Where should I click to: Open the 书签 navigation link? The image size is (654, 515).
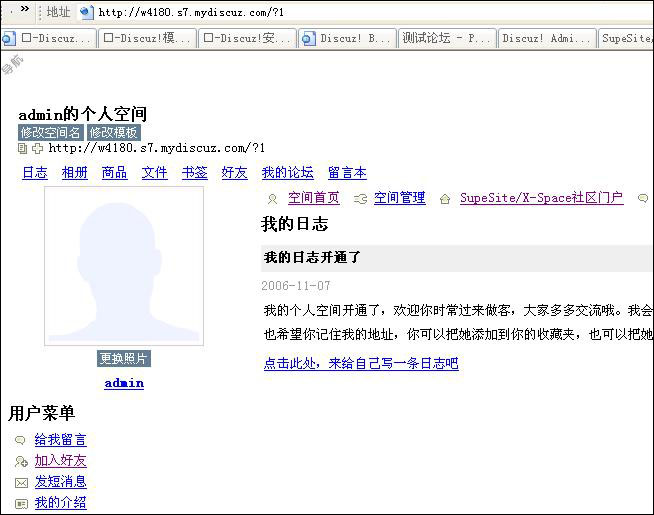(x=195, y=173)
